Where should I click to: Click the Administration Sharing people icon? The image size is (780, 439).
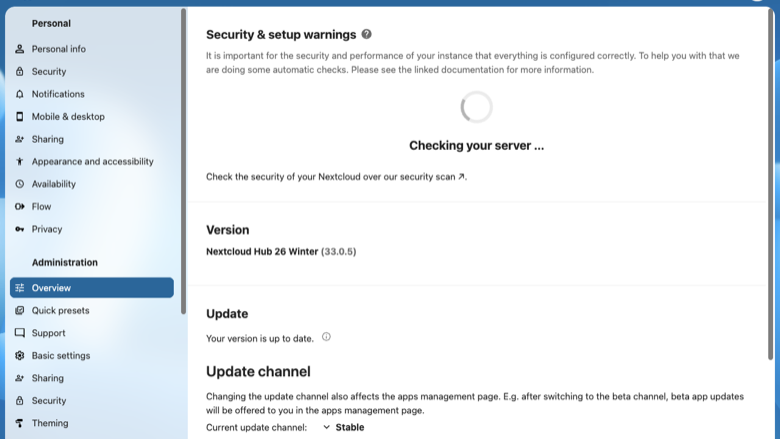19,378
